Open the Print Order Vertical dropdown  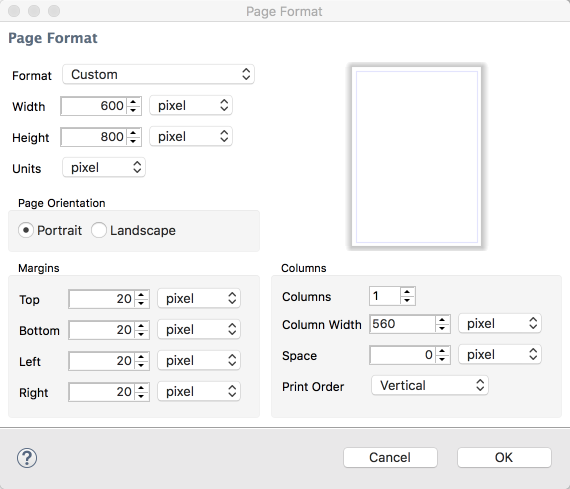[430, 385]
